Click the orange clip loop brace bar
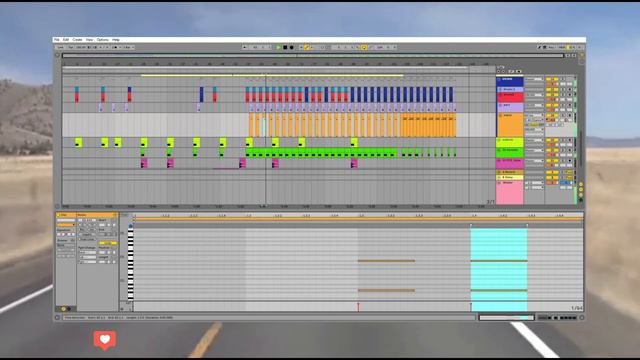This screenshot has height=360, width=640. pyautogui.click(x=358, y=219)
